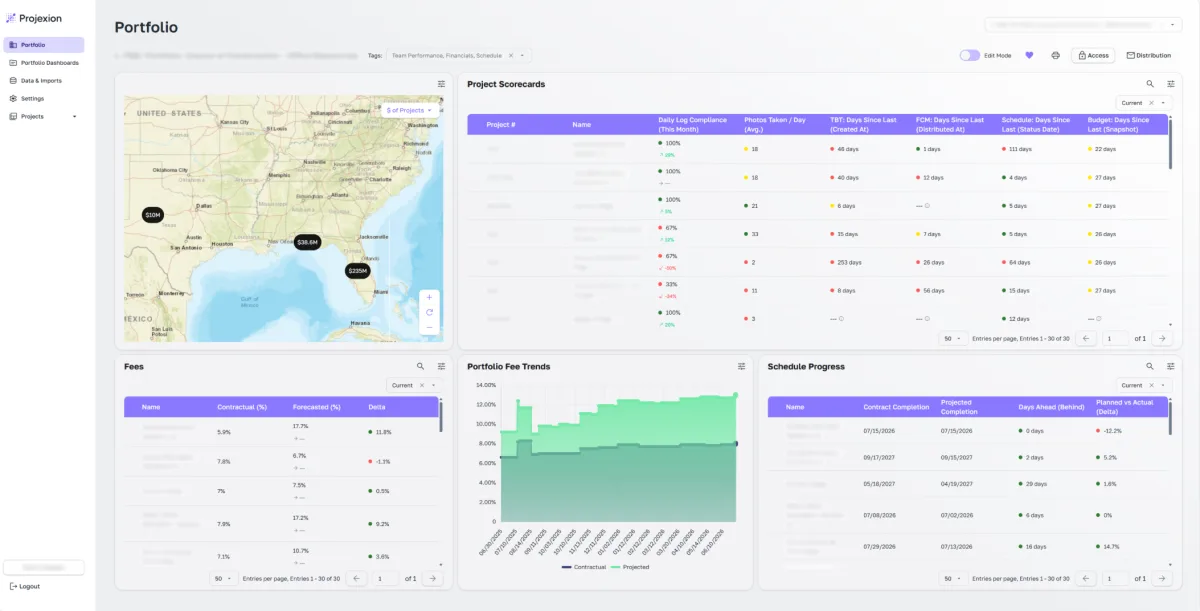The image size is (1200, 611).
Task: Click the print icon
Action: 1055,56
